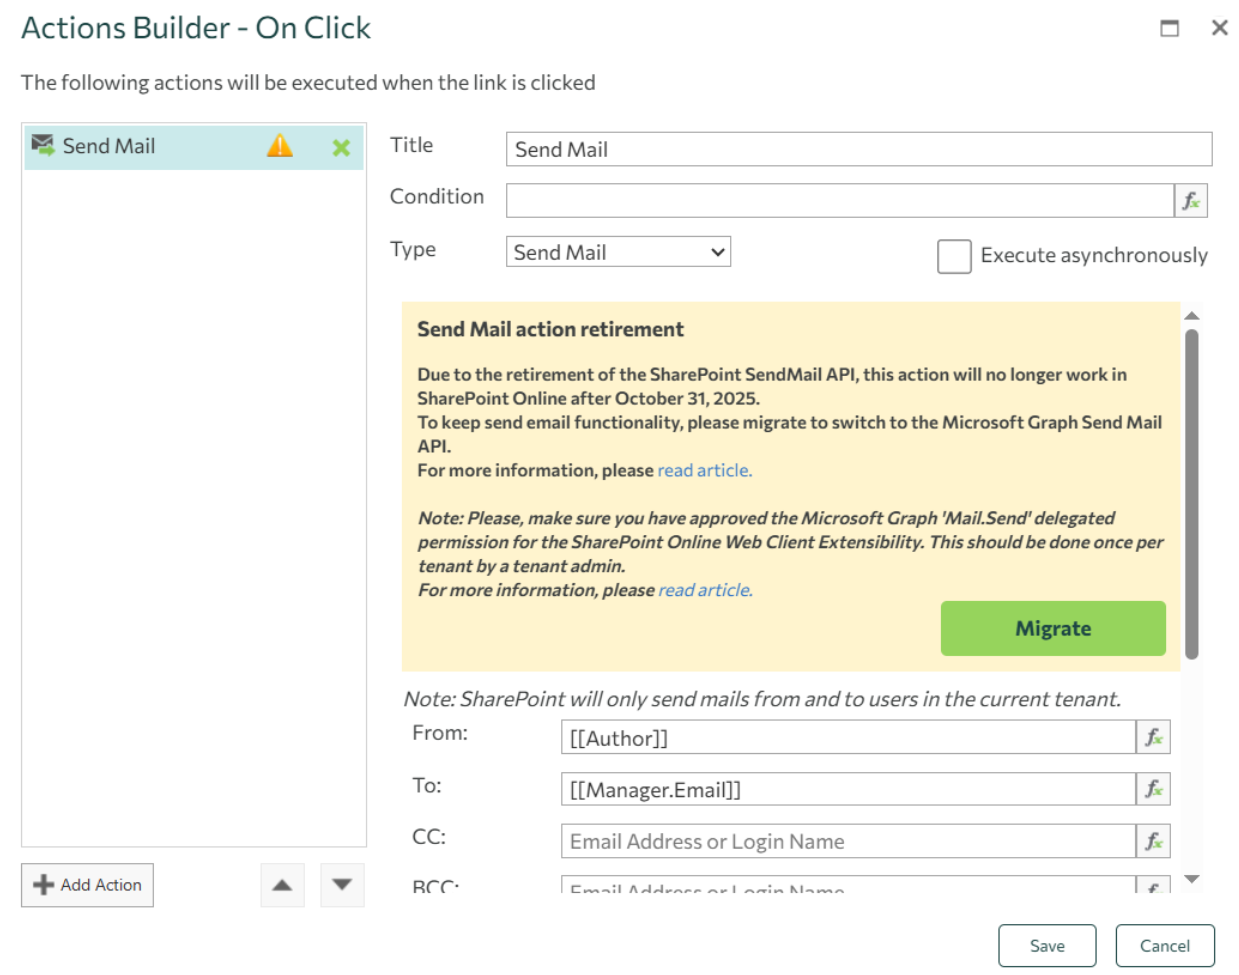The width and height of the screenshot is (1239, 975).
Task: Click the scrollbar up arrow
Action: coord(1191,316)
